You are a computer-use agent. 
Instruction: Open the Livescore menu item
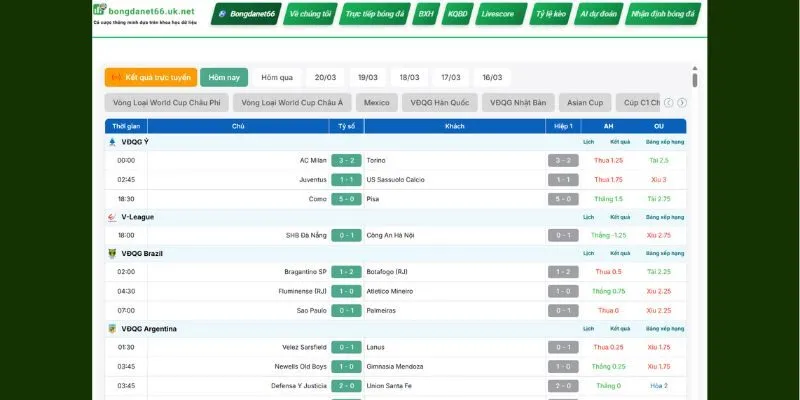[x=499, y=15]
